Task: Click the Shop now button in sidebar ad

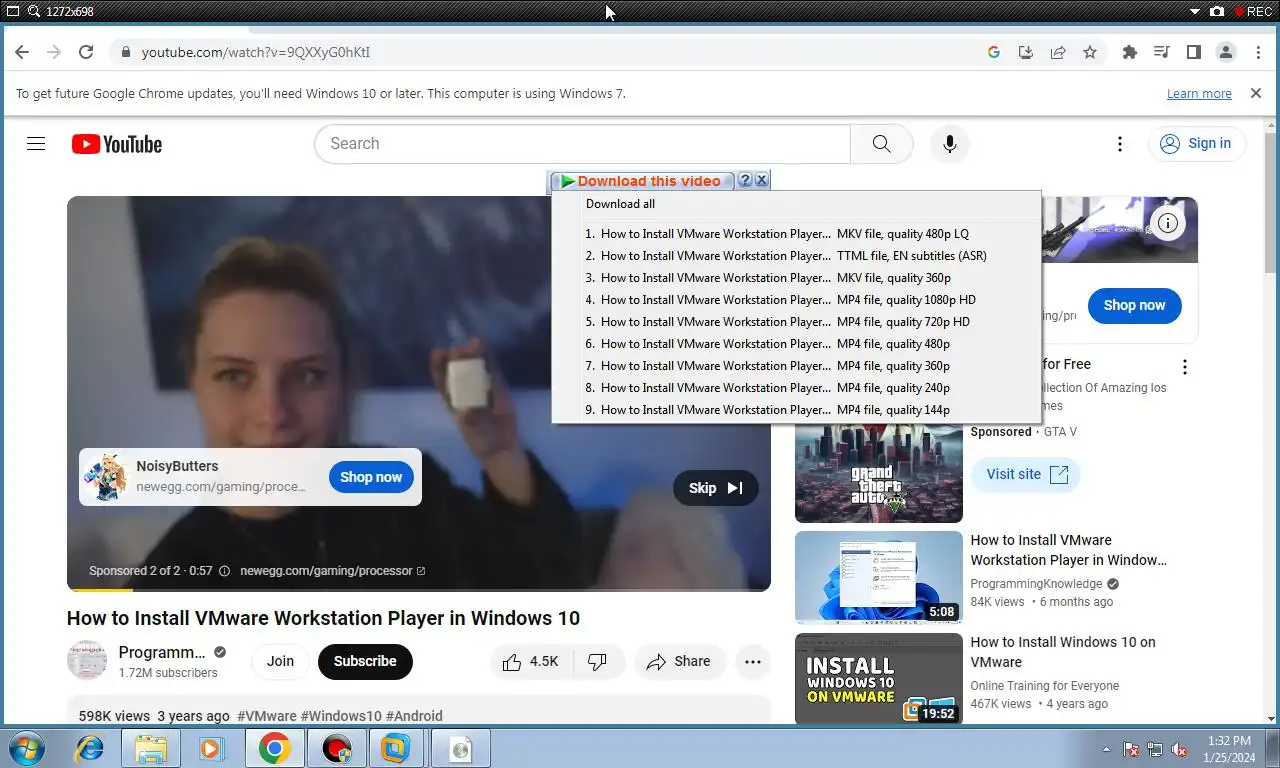Action: click(1134, 305)
